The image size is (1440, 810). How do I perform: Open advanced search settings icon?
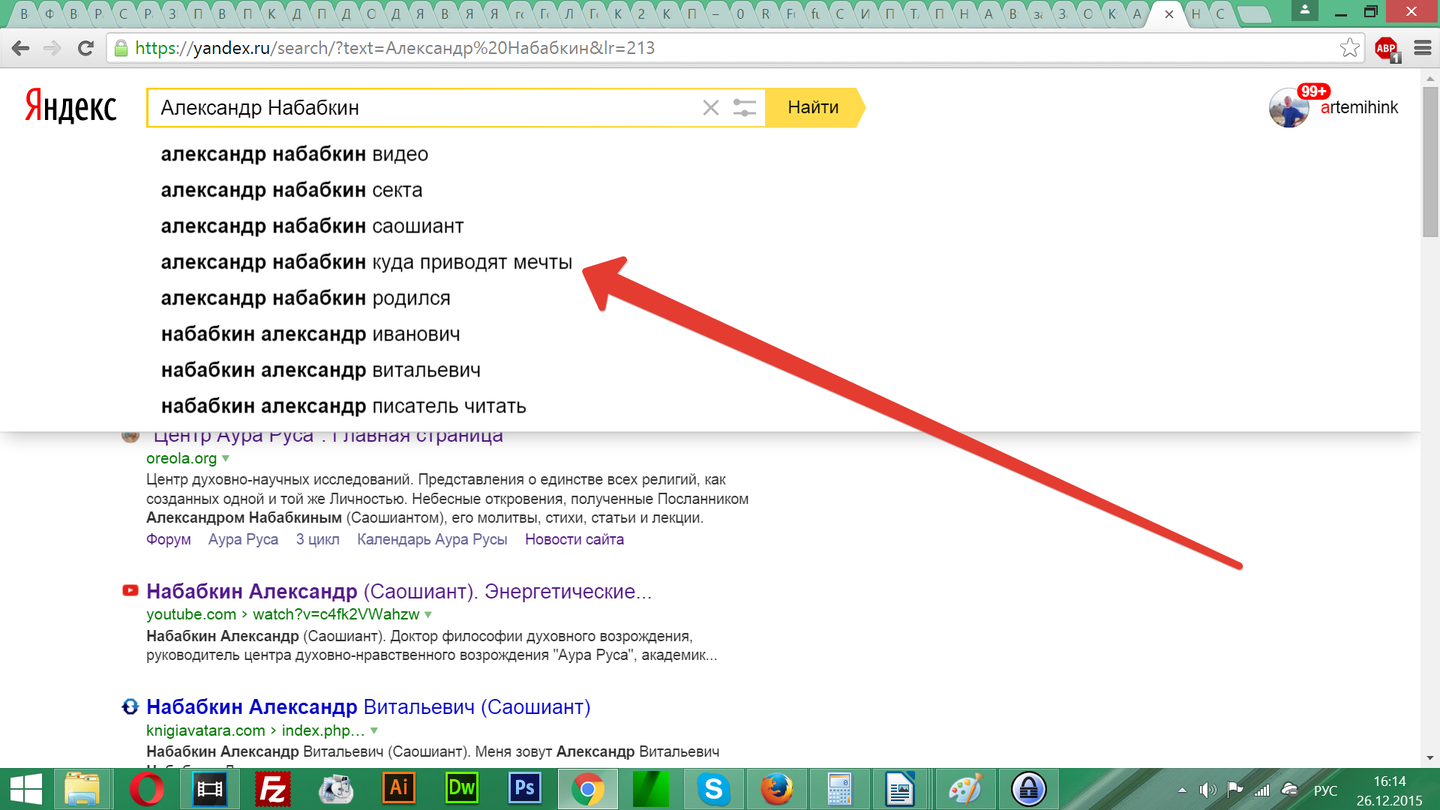click(744, 108)
